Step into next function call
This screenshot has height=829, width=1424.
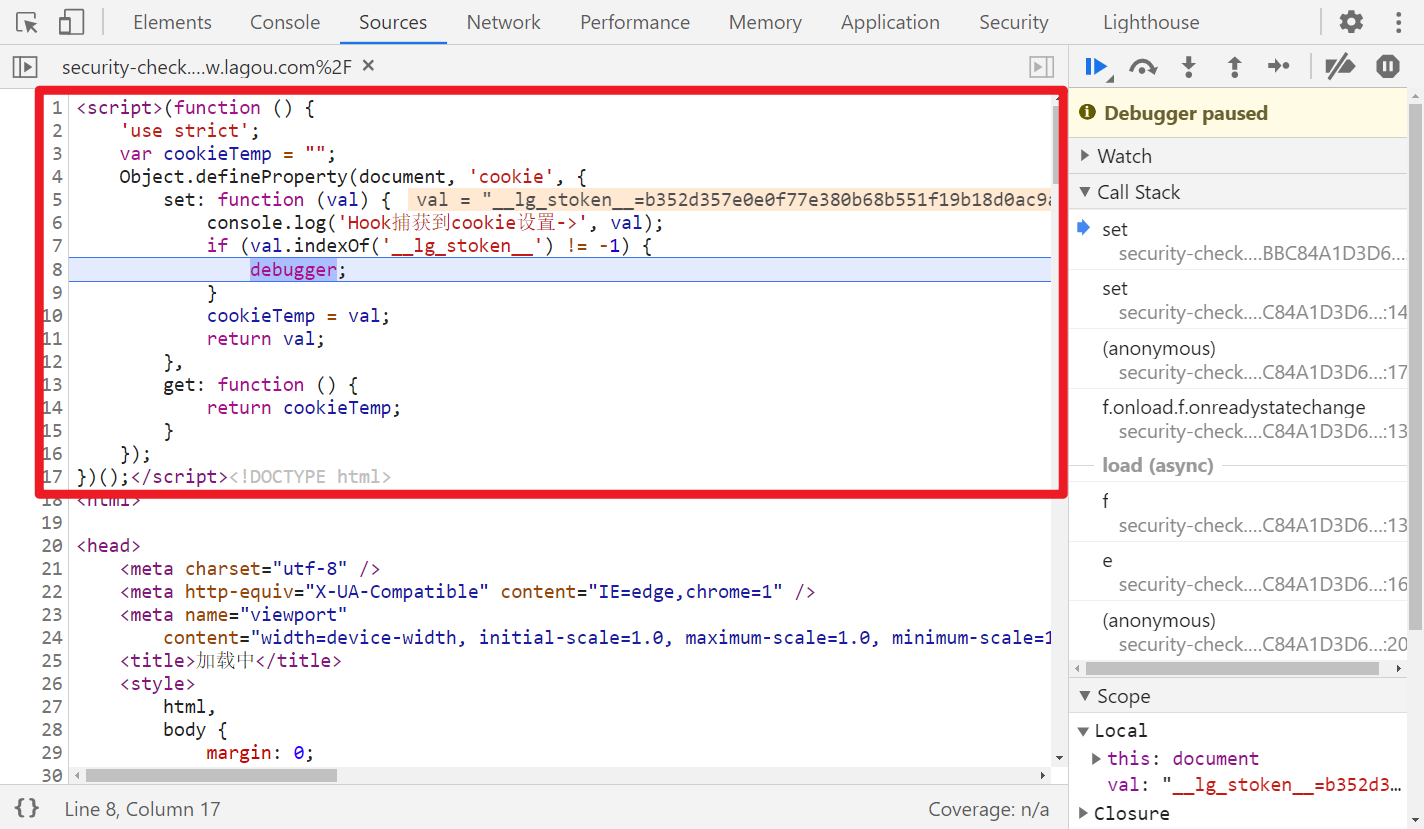[x=1188, y=67]
